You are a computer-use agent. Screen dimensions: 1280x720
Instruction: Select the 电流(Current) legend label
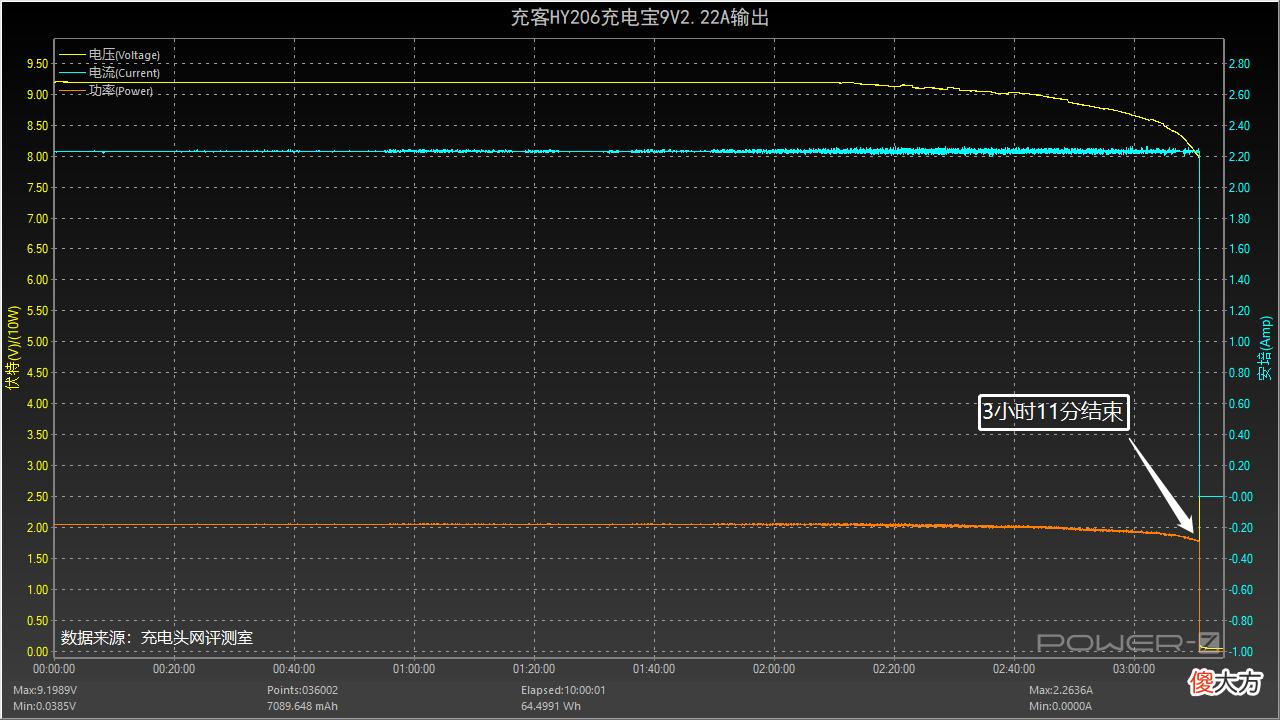pos(124,72)
